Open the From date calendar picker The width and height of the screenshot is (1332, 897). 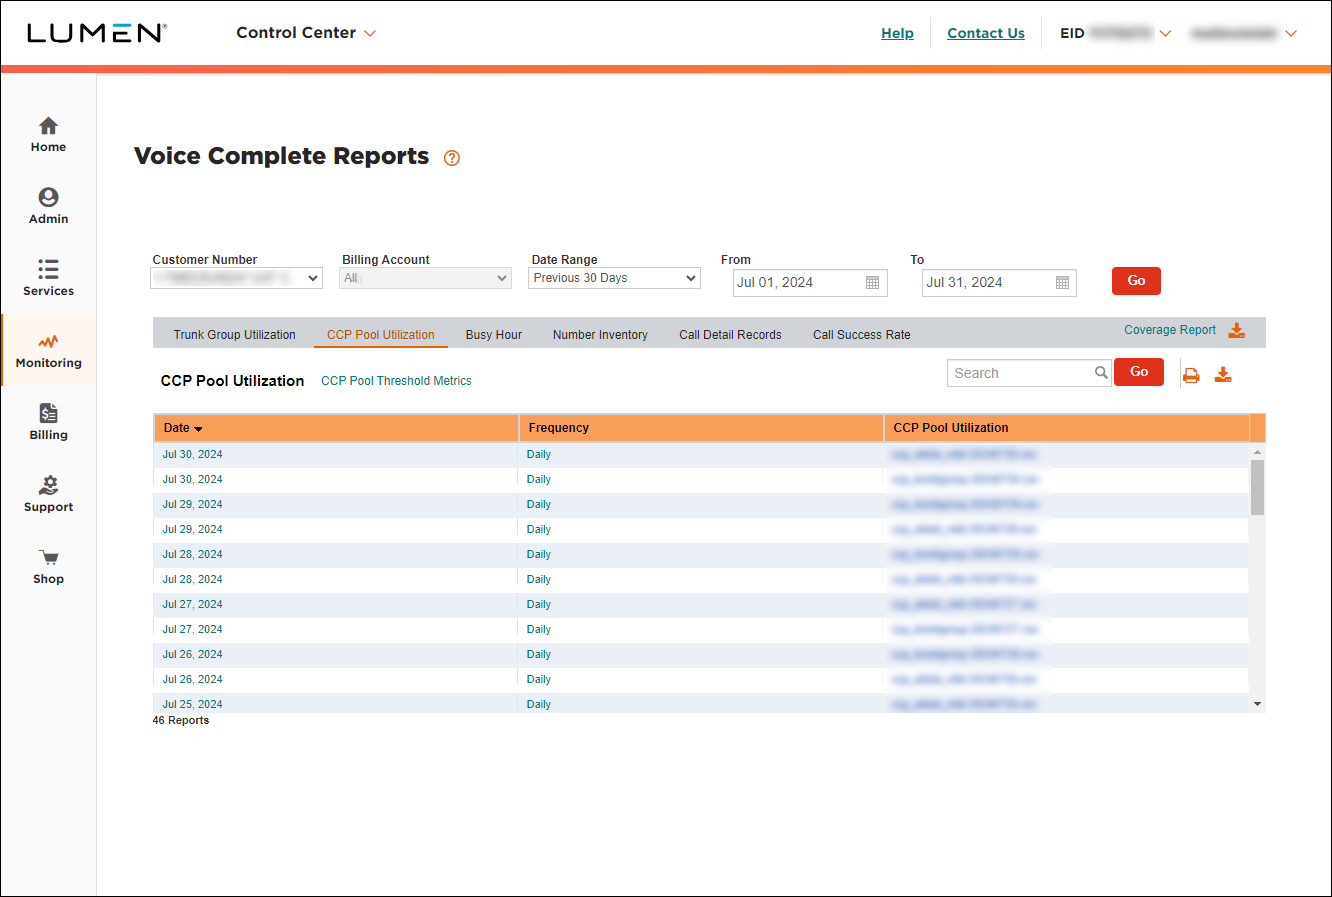pos(872,283)
